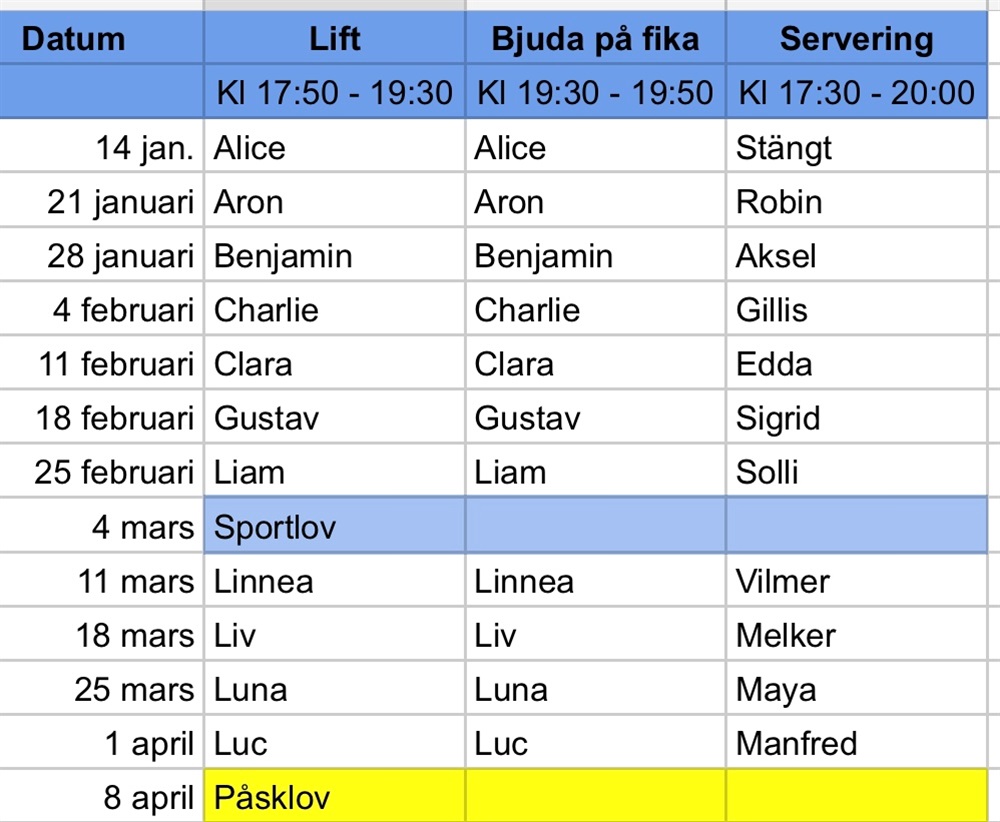Click the blue Sportlov cell
This screenshot has width=1000, height=822.
[x=334, y=526]
